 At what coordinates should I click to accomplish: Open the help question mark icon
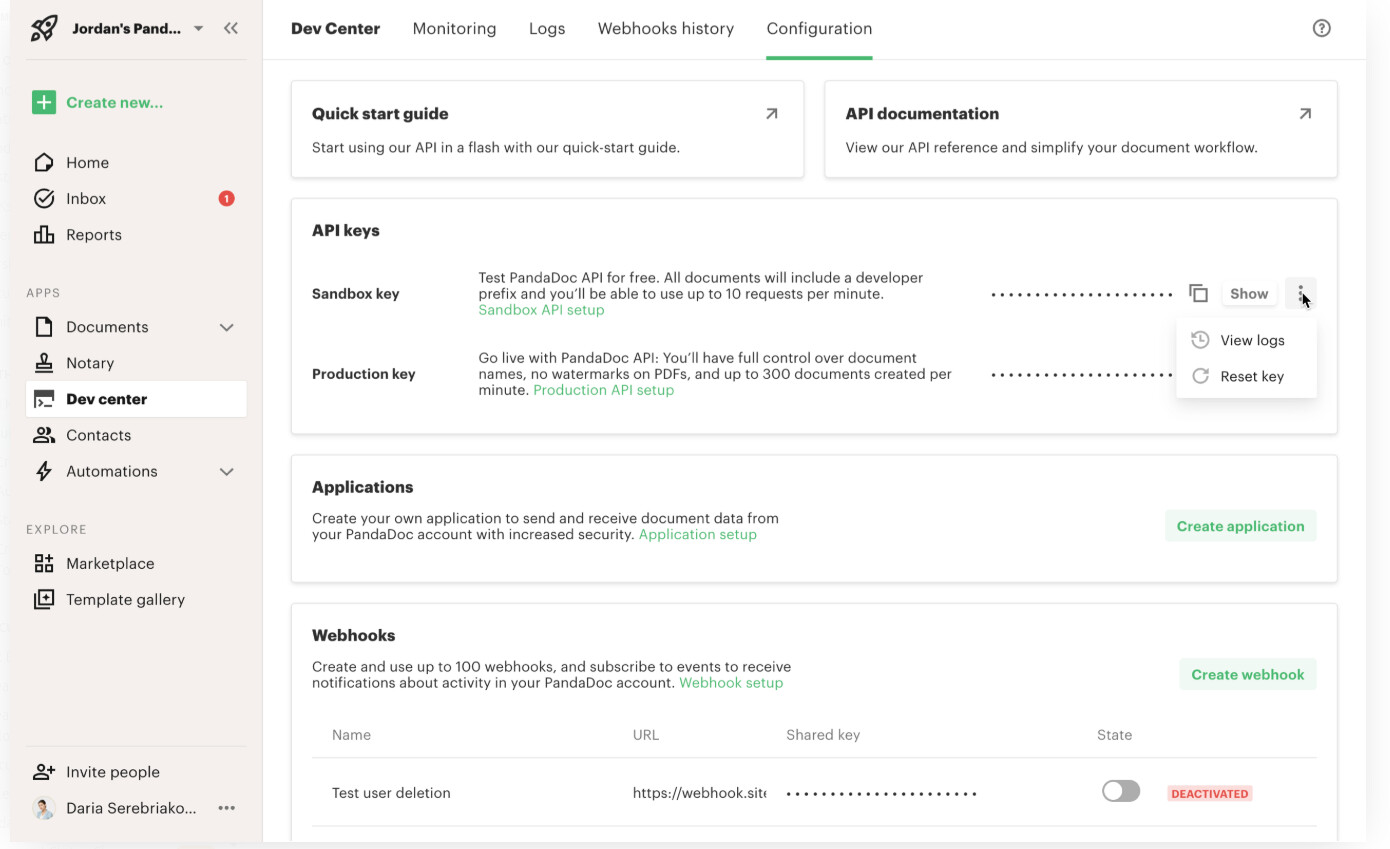click(1321, 28)
